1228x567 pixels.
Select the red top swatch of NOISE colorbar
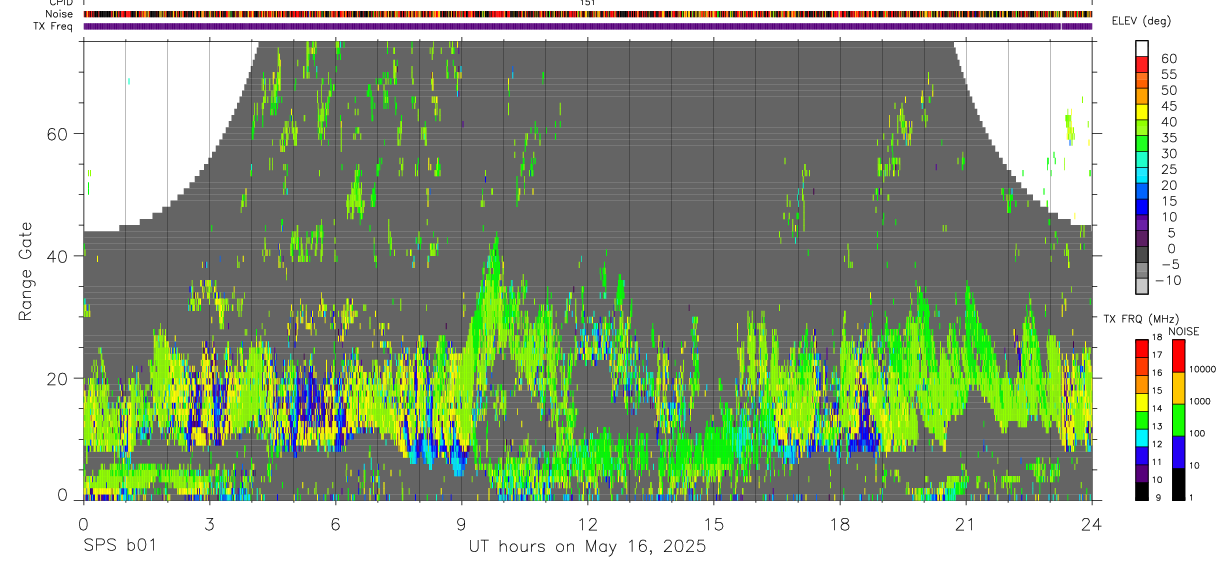[1179, 356]
